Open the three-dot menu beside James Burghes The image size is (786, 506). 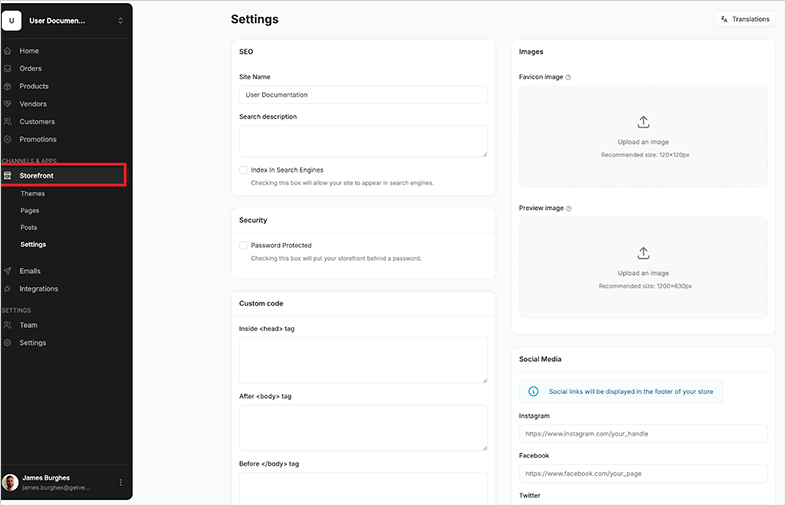(121, 482)
